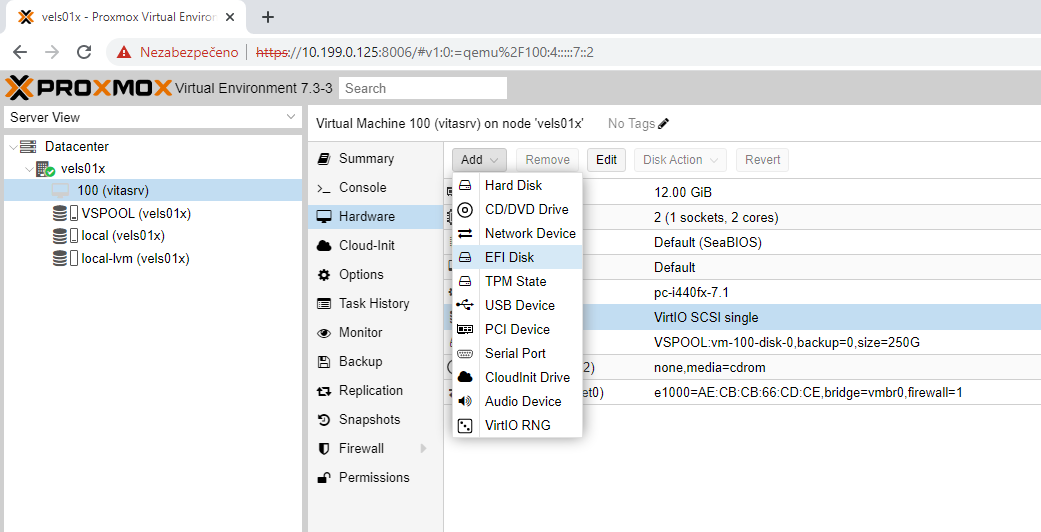Click the Proxmox logo
This screenshot has height=532, width=1041.
88,88
